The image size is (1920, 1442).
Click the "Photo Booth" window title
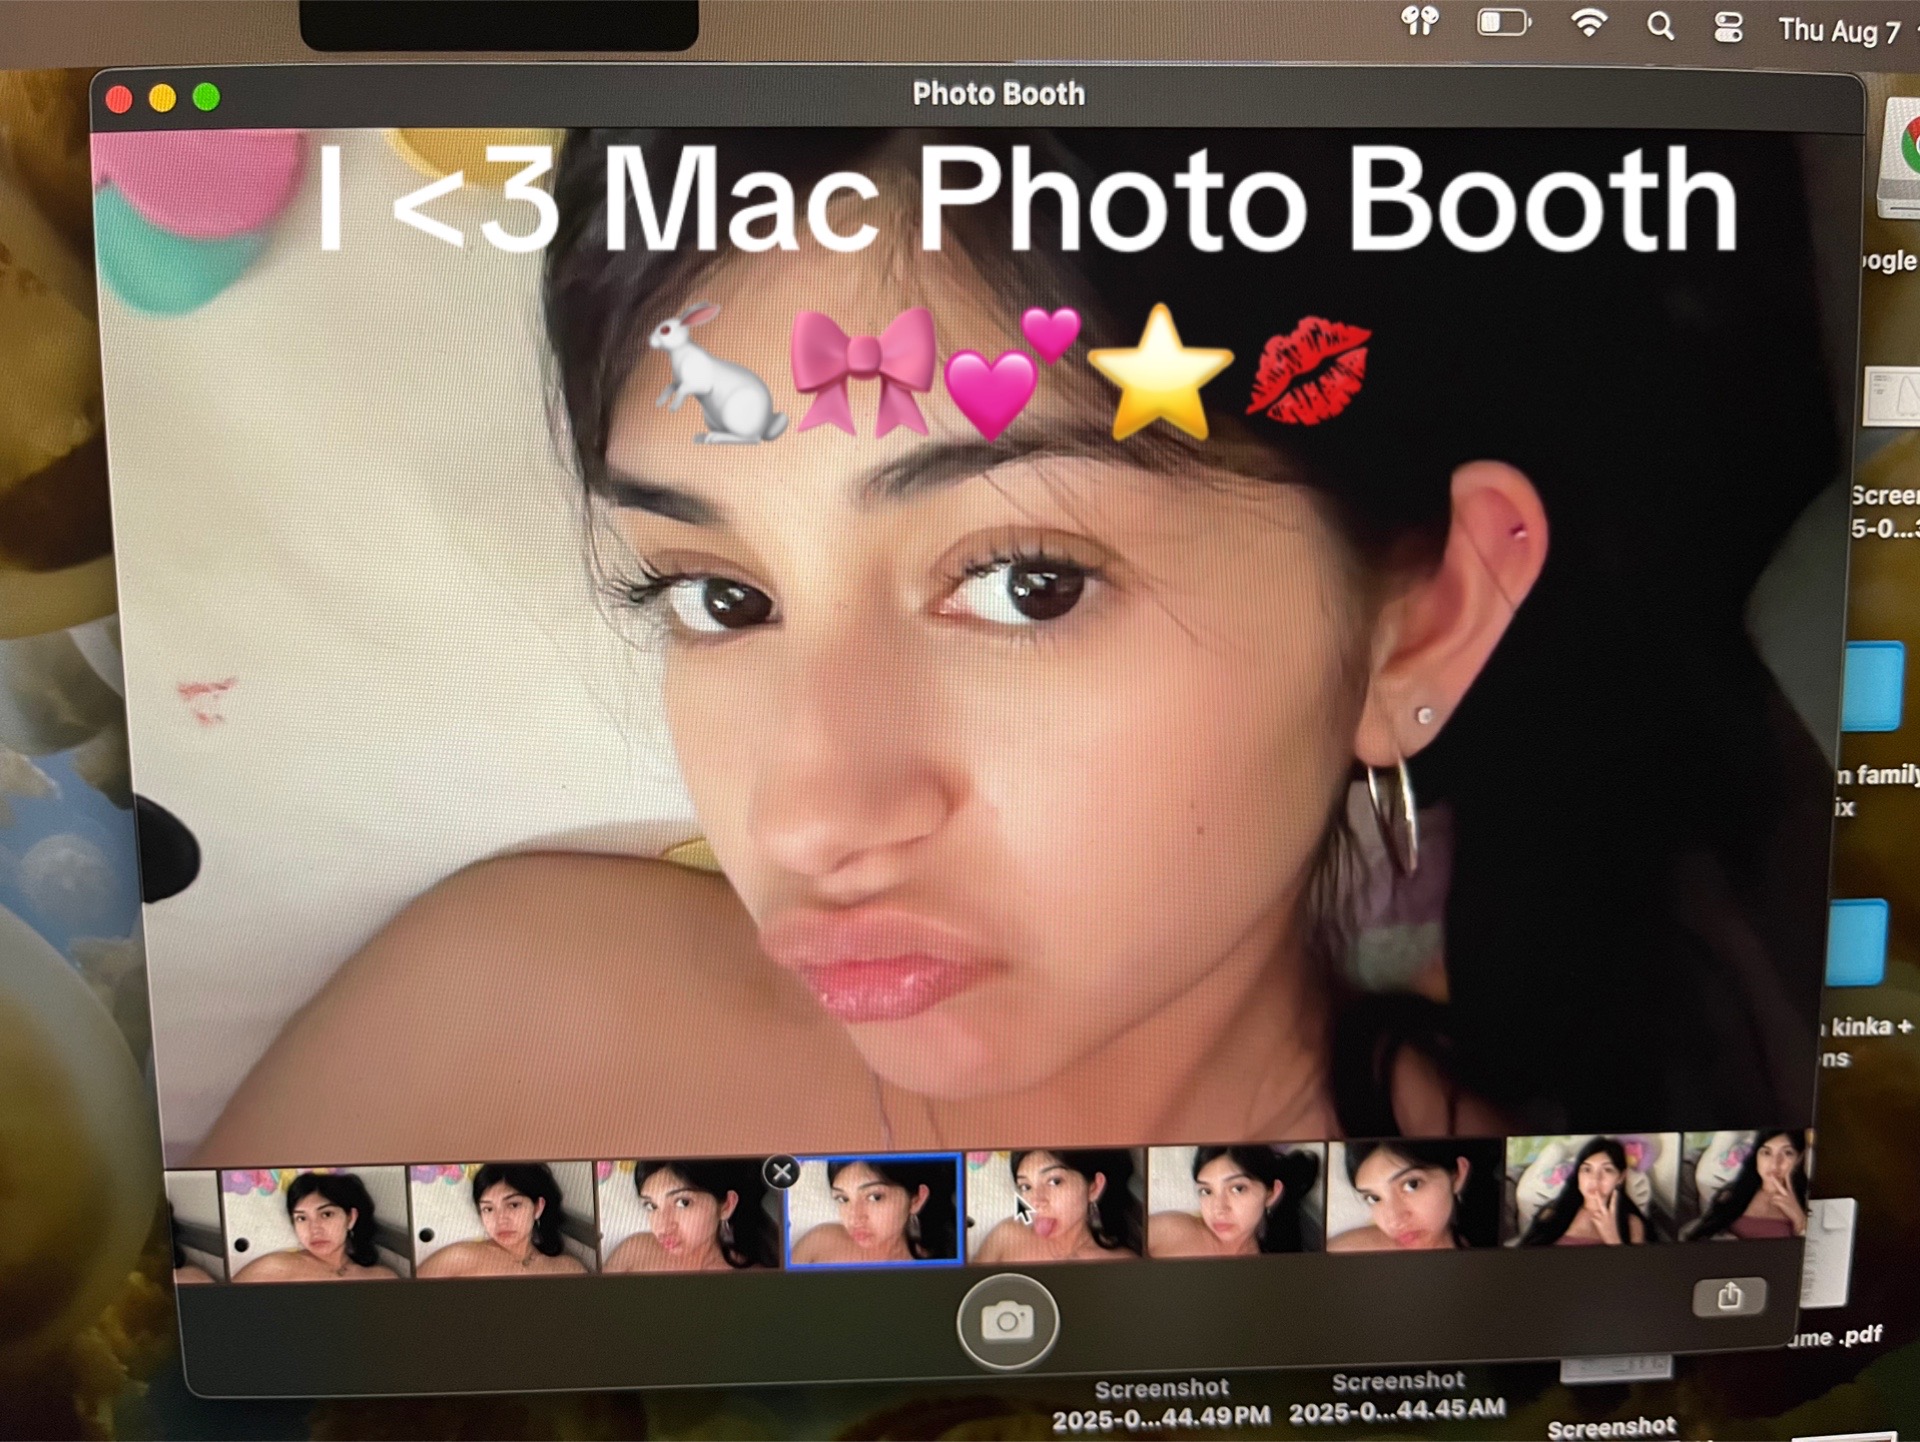[x=998, y=94]
